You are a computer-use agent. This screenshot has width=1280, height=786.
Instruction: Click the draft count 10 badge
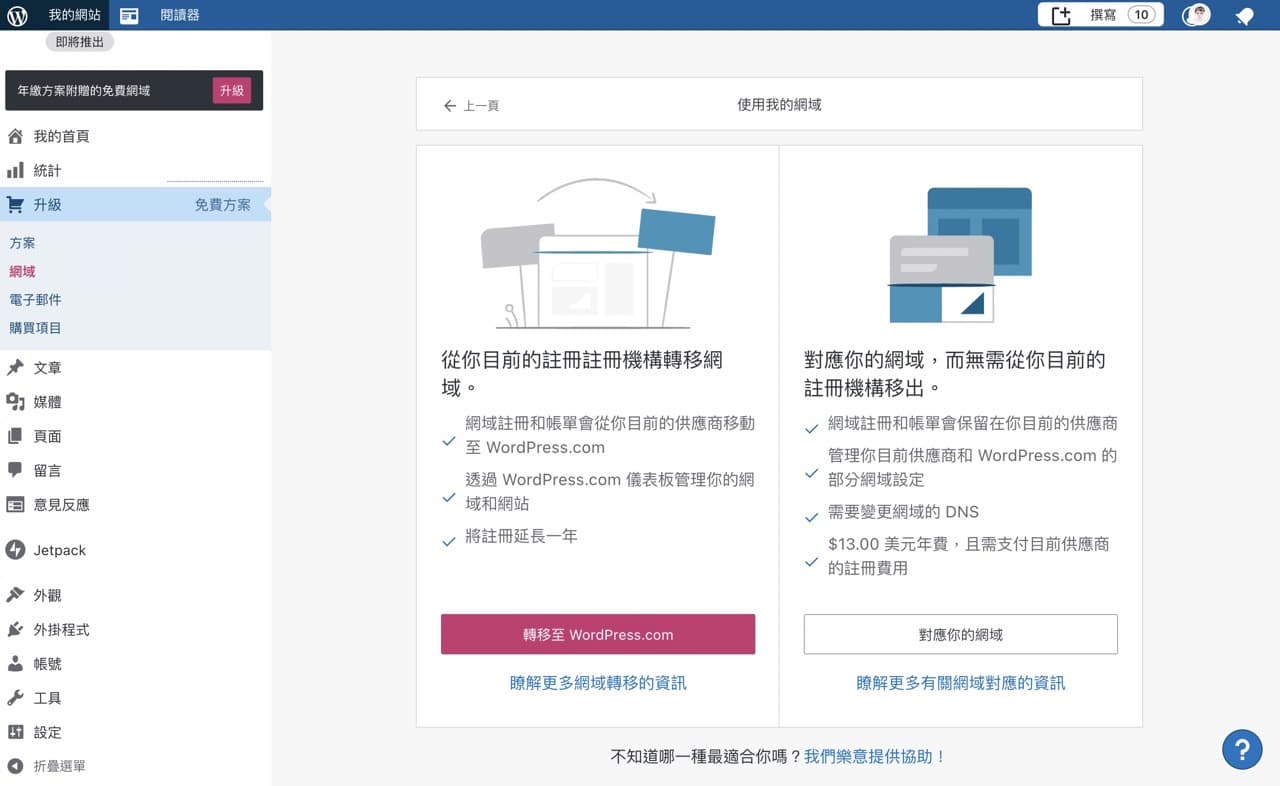tap(1141, 15)
